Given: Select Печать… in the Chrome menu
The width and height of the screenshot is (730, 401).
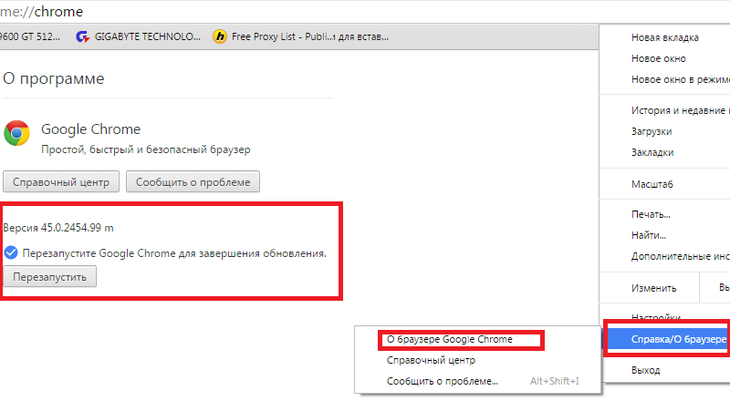Looking at the screenshot, I should pos(650,214).
